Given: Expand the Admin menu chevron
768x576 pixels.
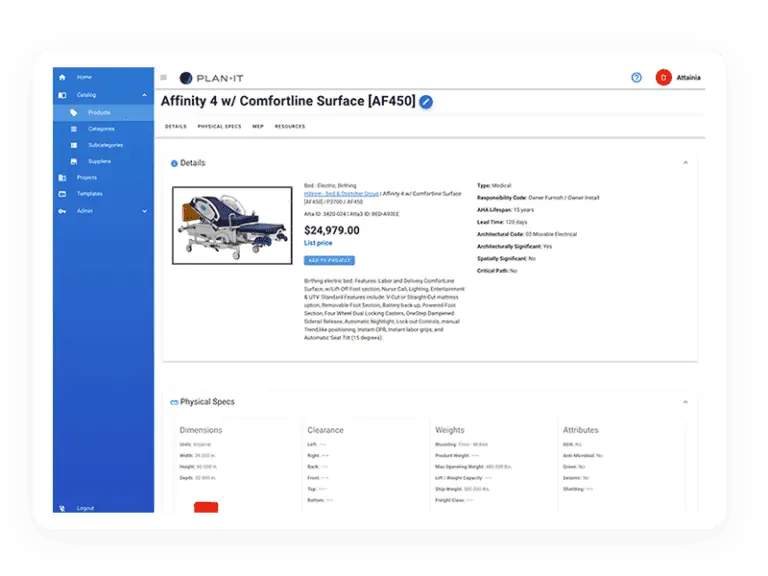Looking at the screenshot, I should (x=144, y=211).
